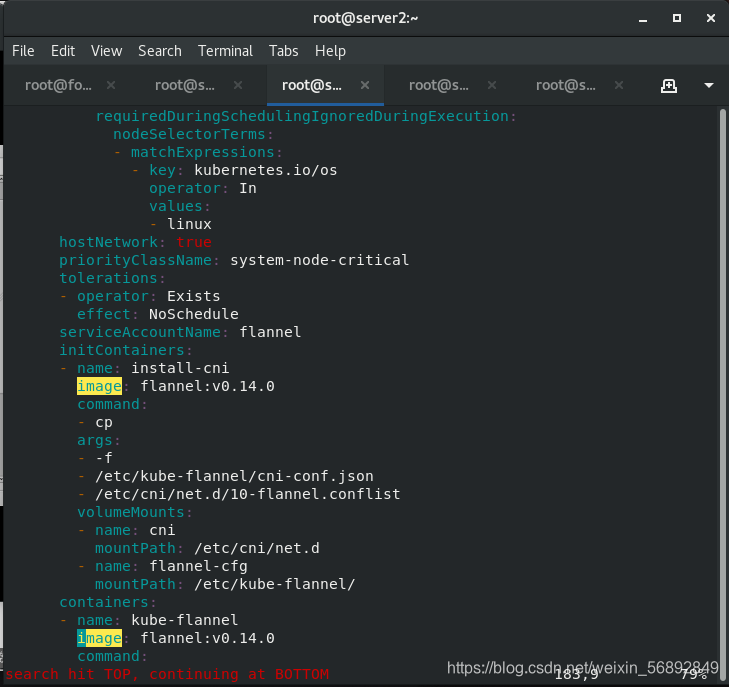Click 'kube-flannel' container name

click(x=185, y=620)
